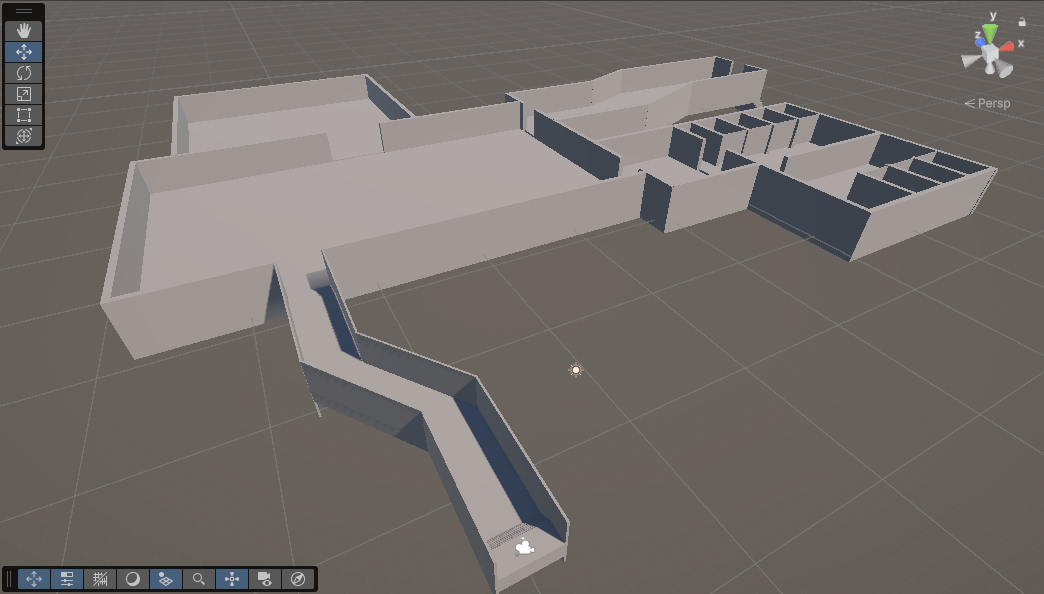Select the directional light sun gizmo
This screenshot has height=594, width=1044.
pos(576,370)
